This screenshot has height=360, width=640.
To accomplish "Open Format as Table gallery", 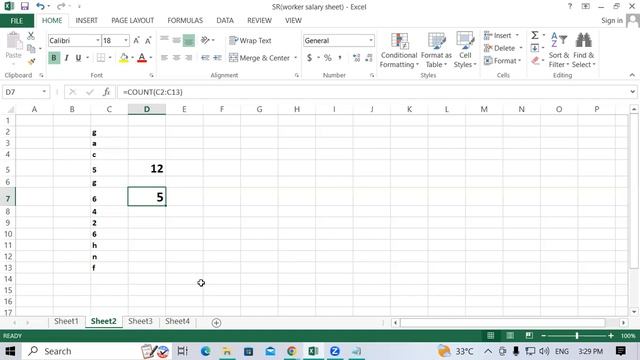I will tap(436, 50).
